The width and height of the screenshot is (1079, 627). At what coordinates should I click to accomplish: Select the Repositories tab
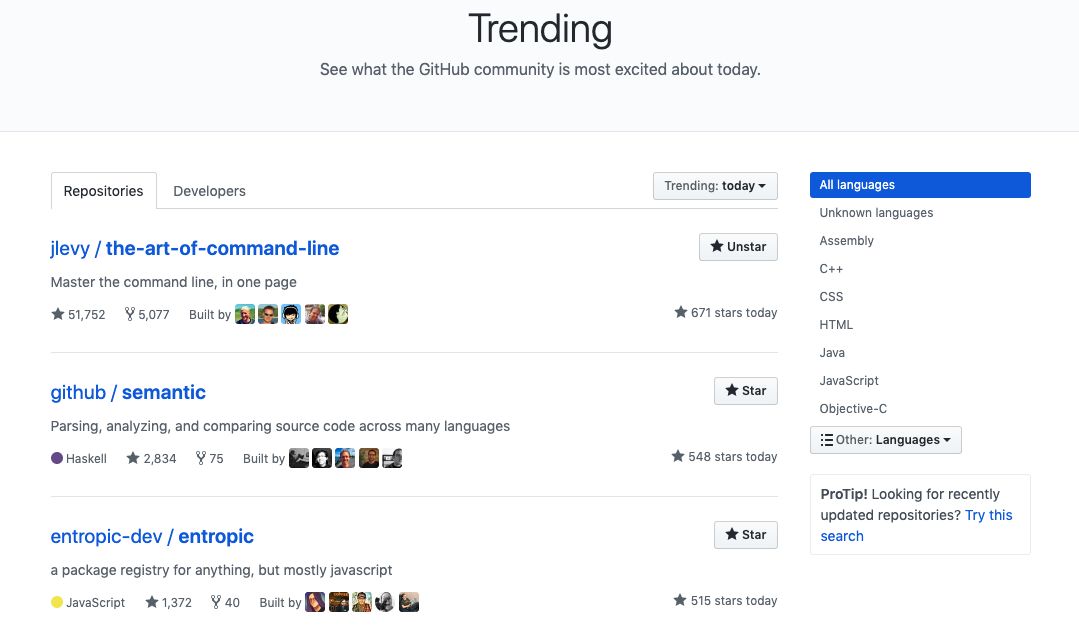(103, 191)
